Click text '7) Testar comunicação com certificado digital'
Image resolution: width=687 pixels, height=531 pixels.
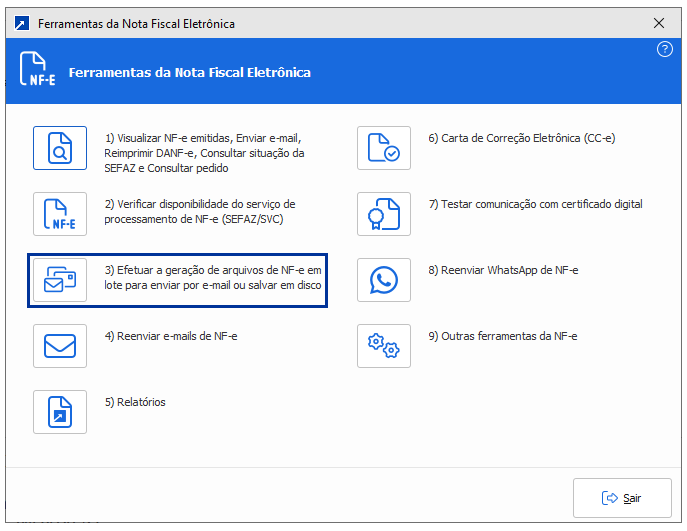[535, 204]
